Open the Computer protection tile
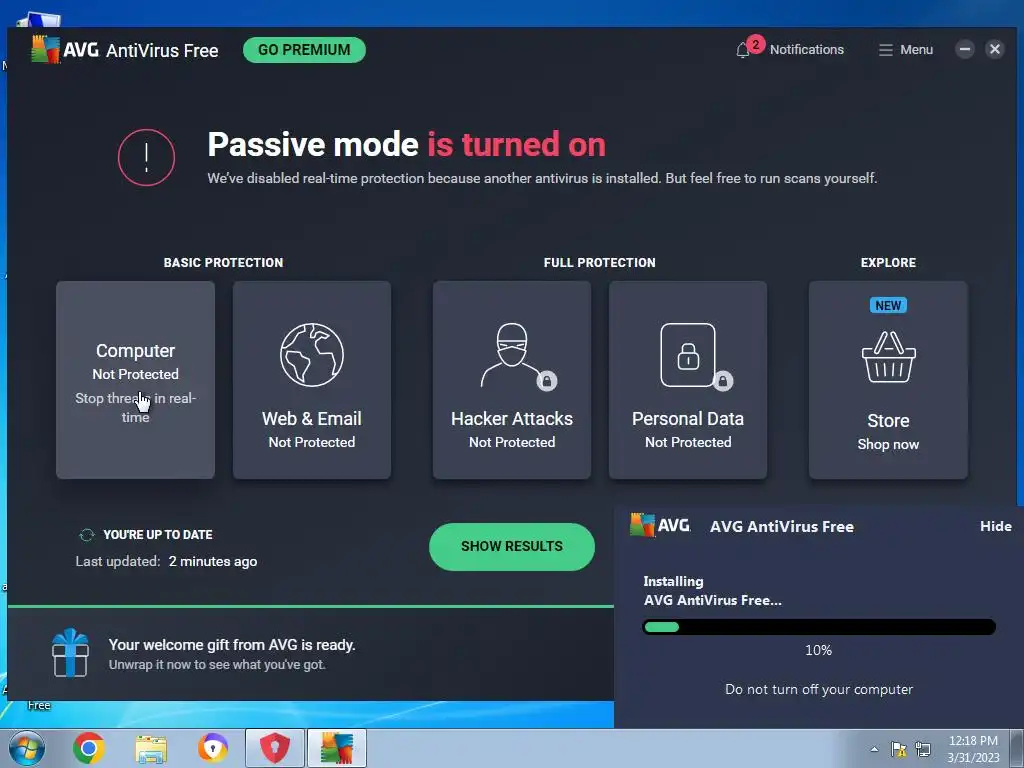 click(x=135, y=380)
